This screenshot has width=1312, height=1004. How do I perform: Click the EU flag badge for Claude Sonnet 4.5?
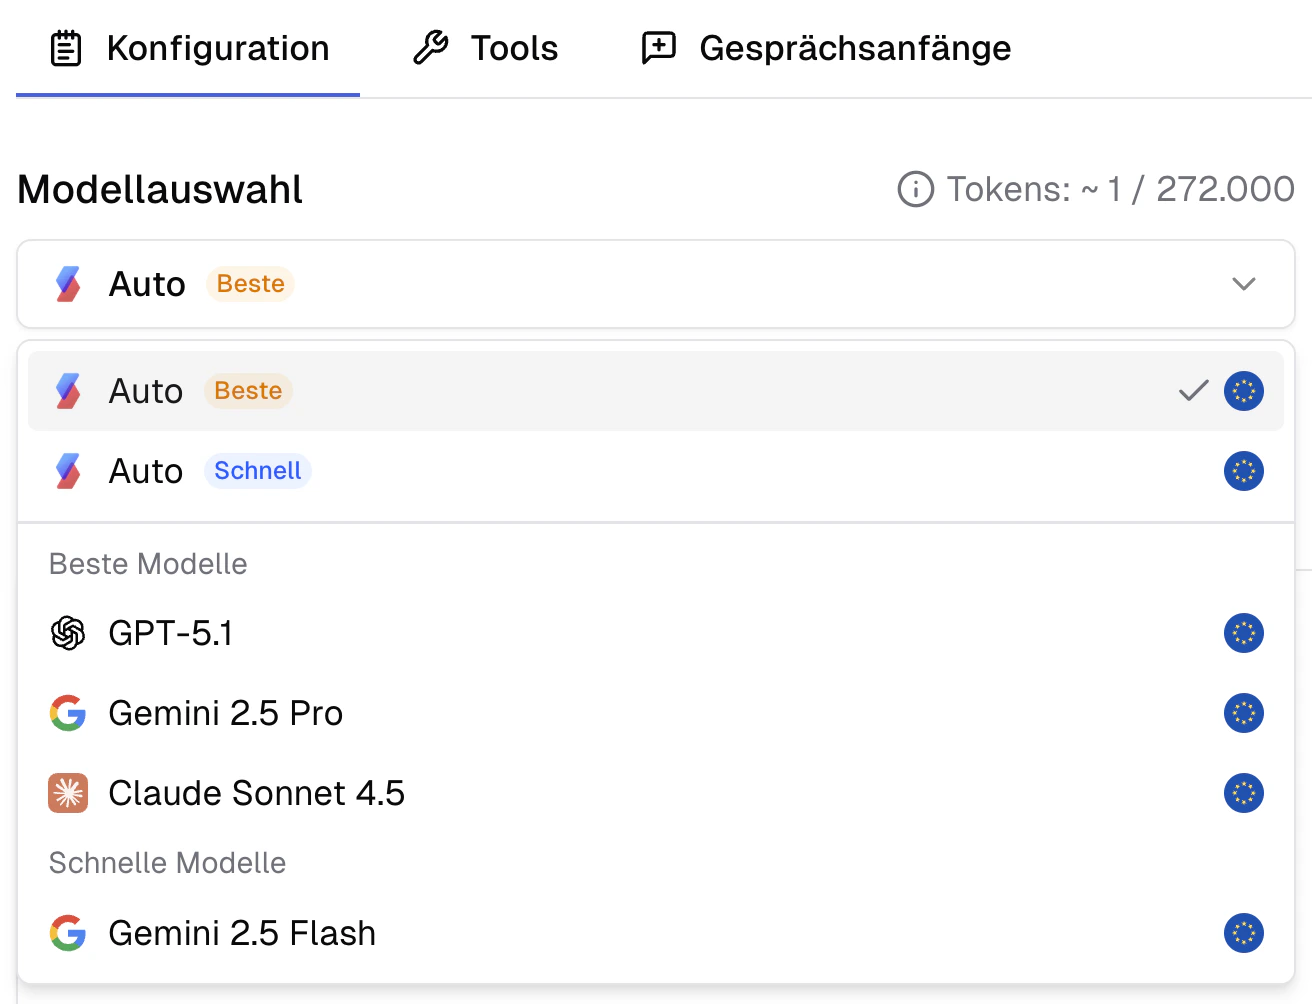(x=1244, y=793)
